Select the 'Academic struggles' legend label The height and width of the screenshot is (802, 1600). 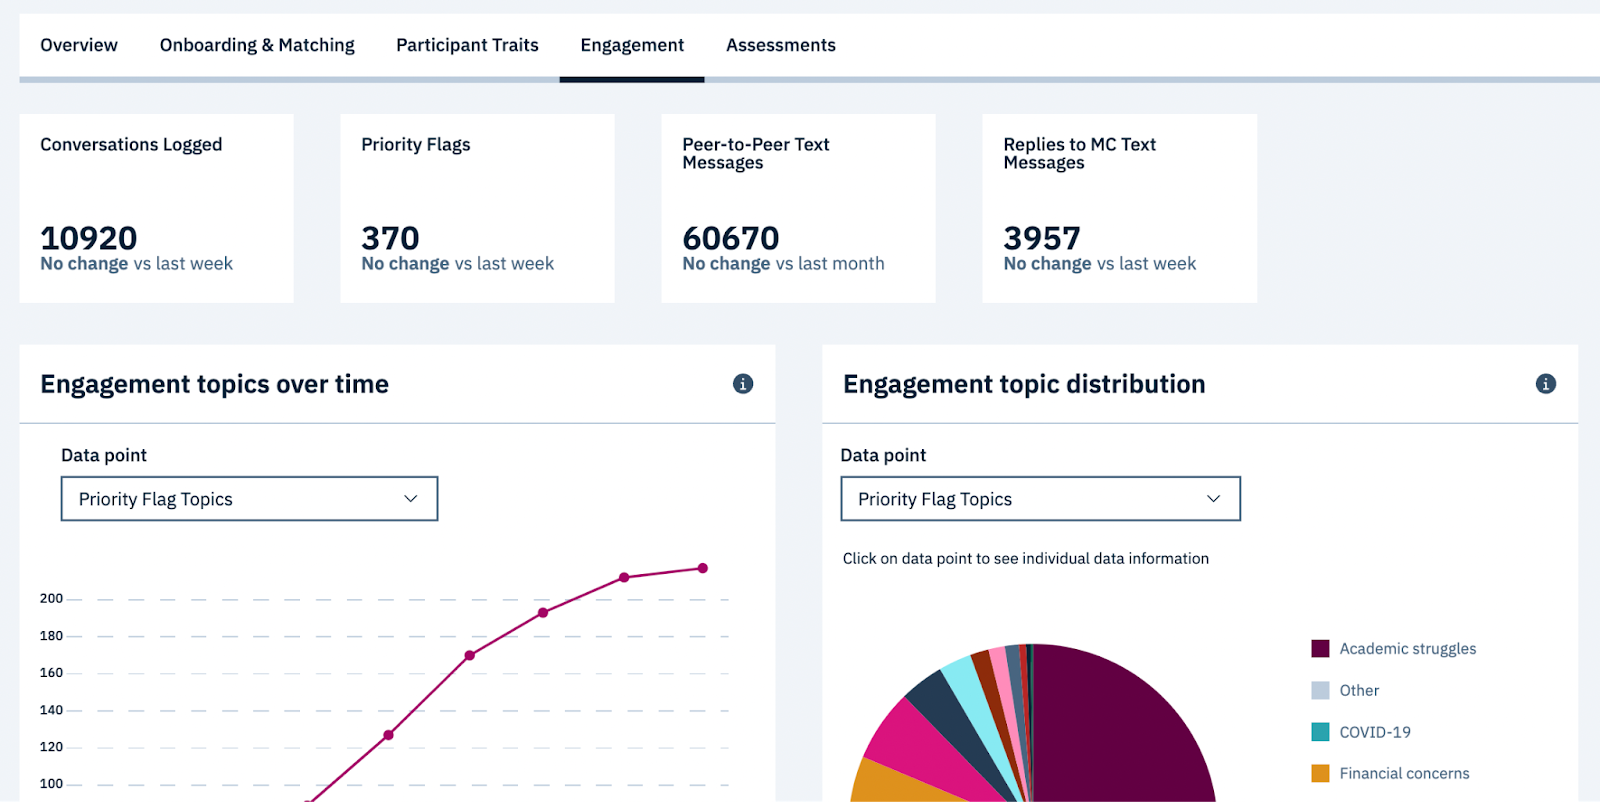click(1407, 649)
